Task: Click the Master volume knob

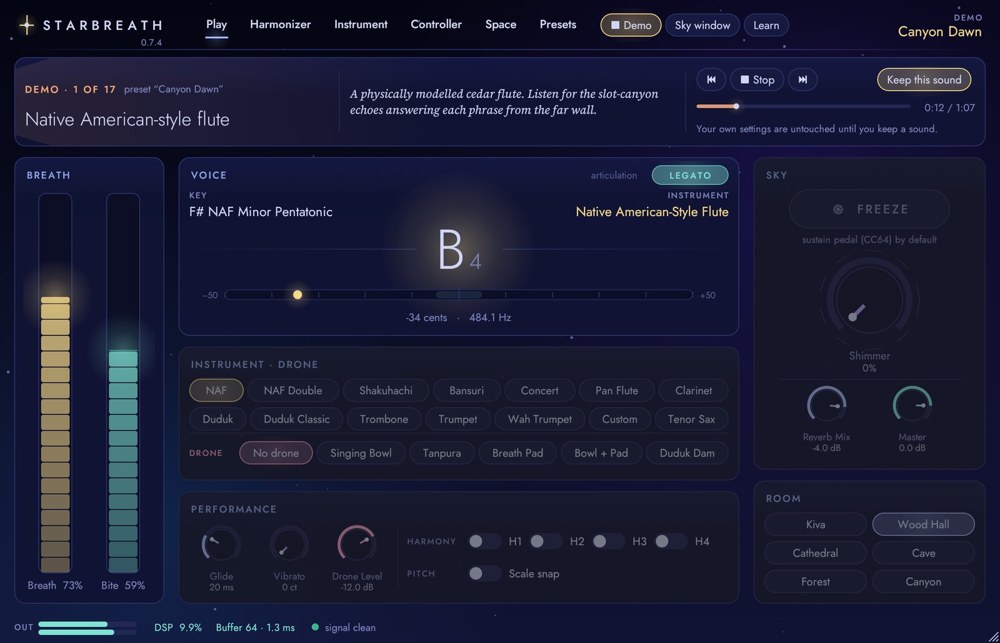Action: pyautogui.click(x=912, y=406)
